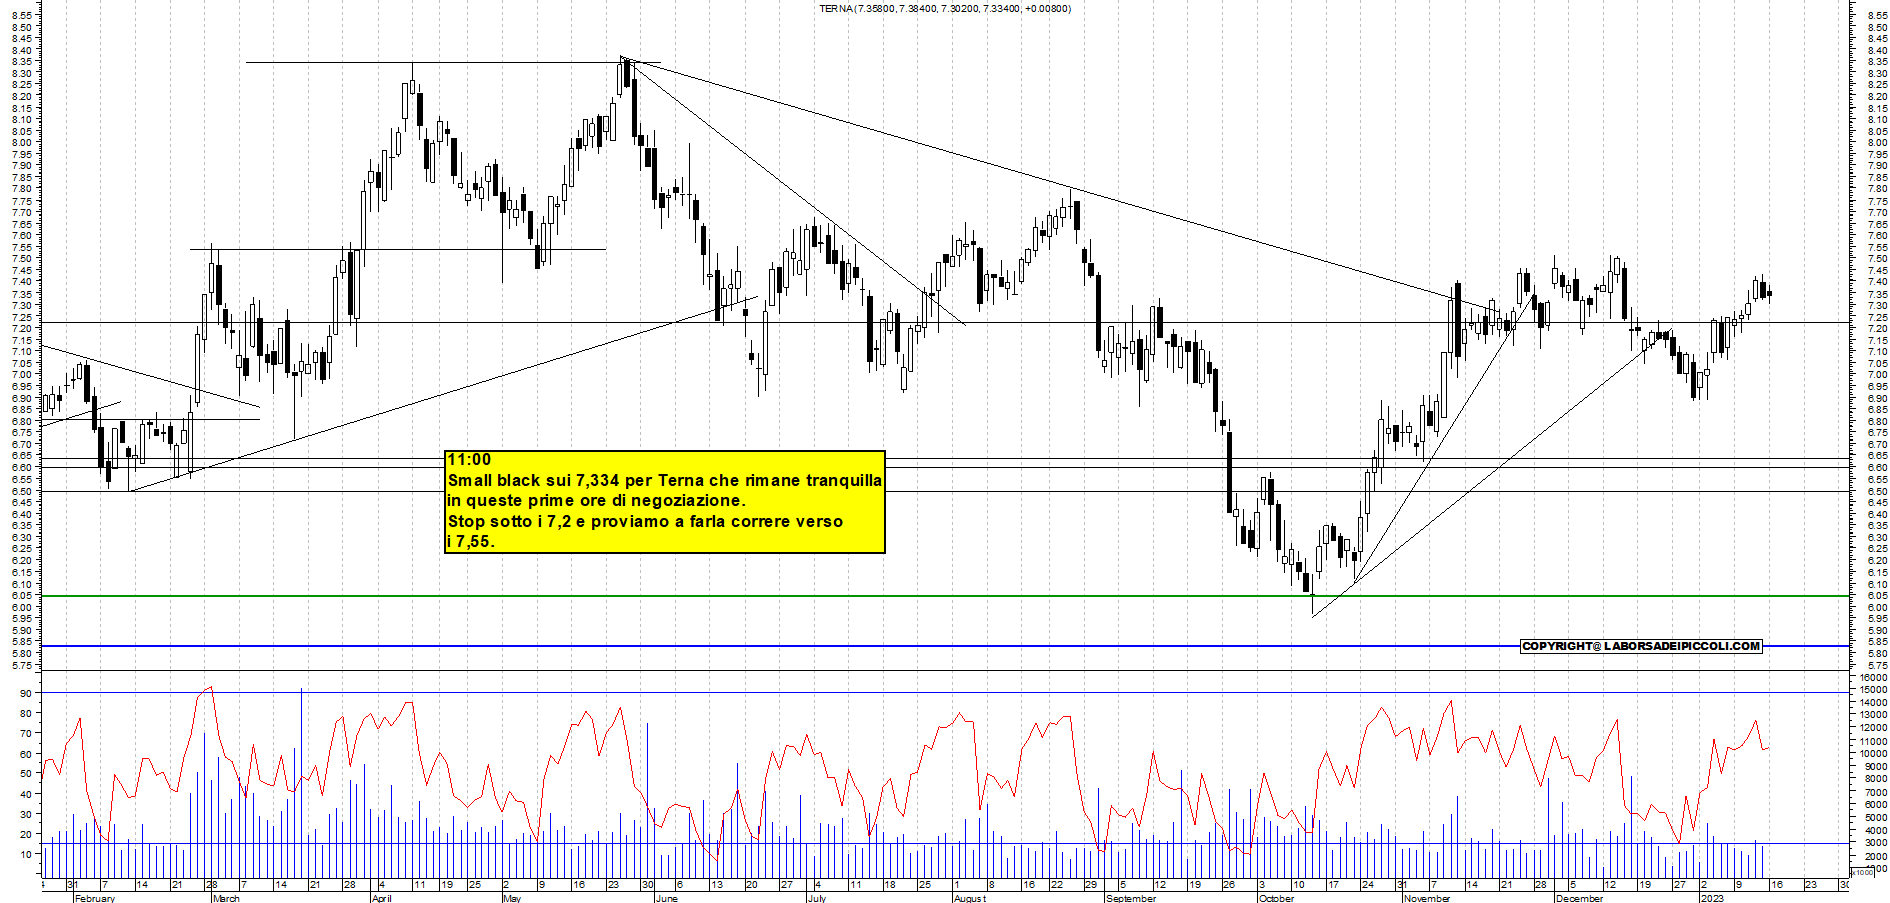1890x903 pixels.
Task: Click the 50 oscillator axis value
Action: pyautogui.click(x=25, y=774)
